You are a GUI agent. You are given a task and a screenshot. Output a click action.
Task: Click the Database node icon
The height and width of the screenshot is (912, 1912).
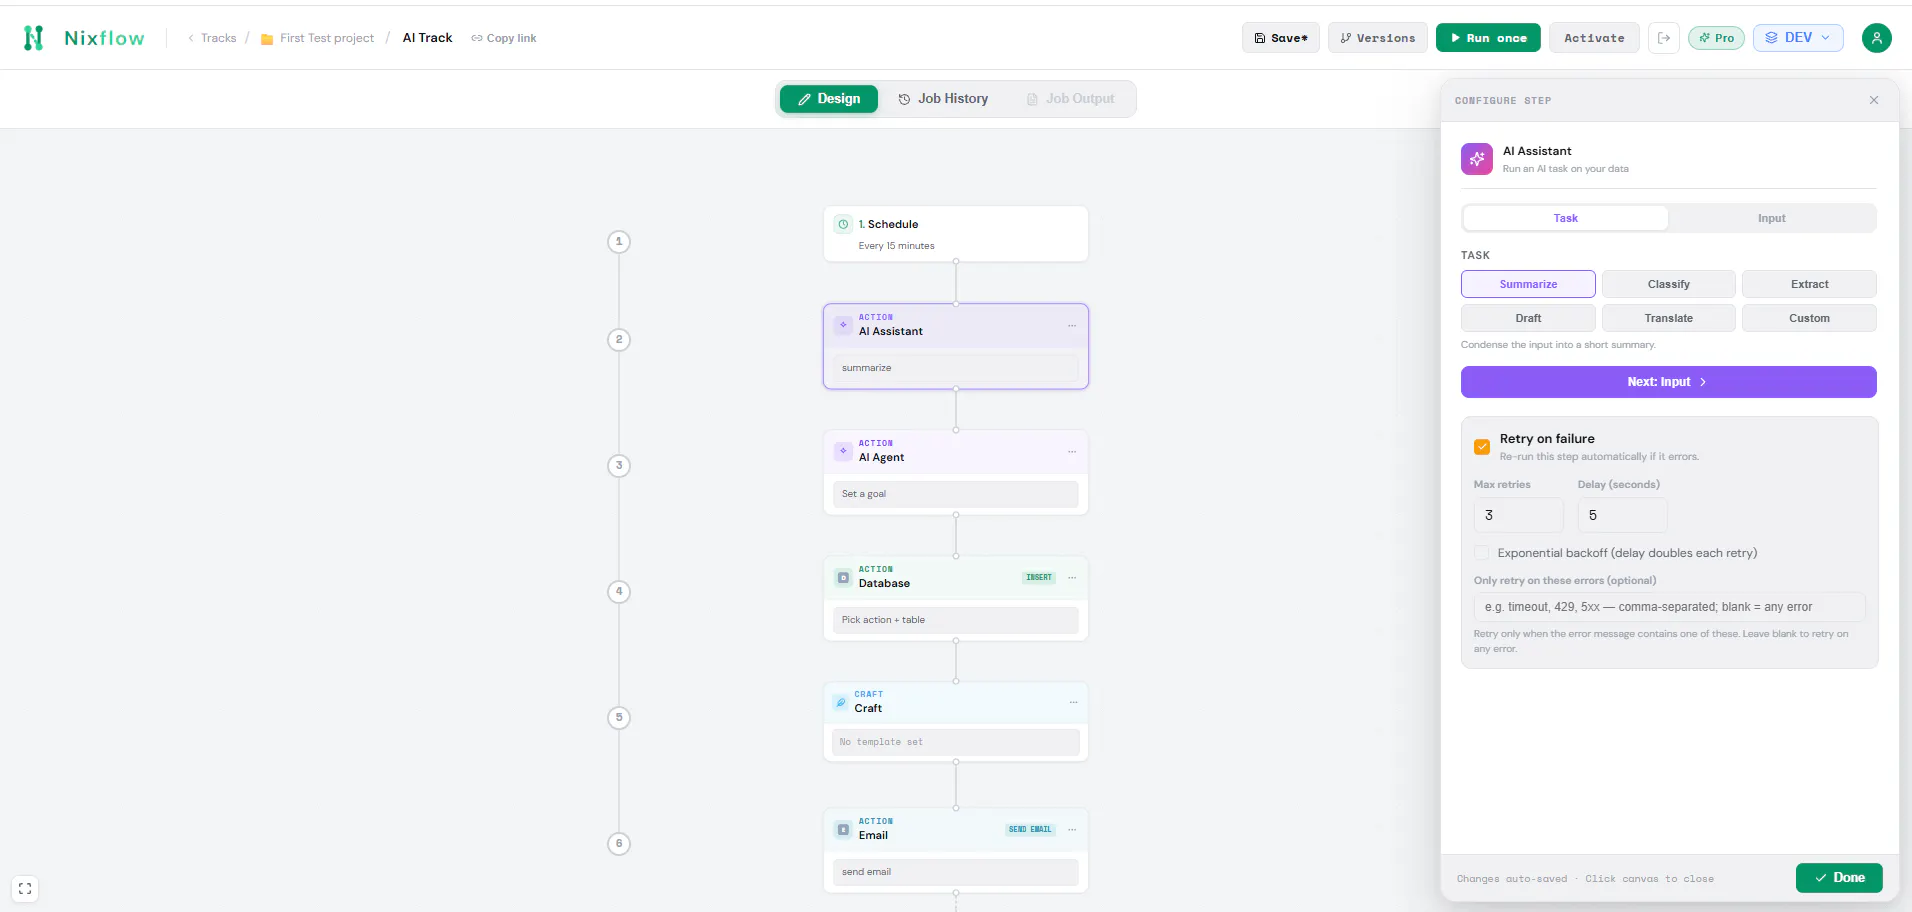tap(843, 577)
